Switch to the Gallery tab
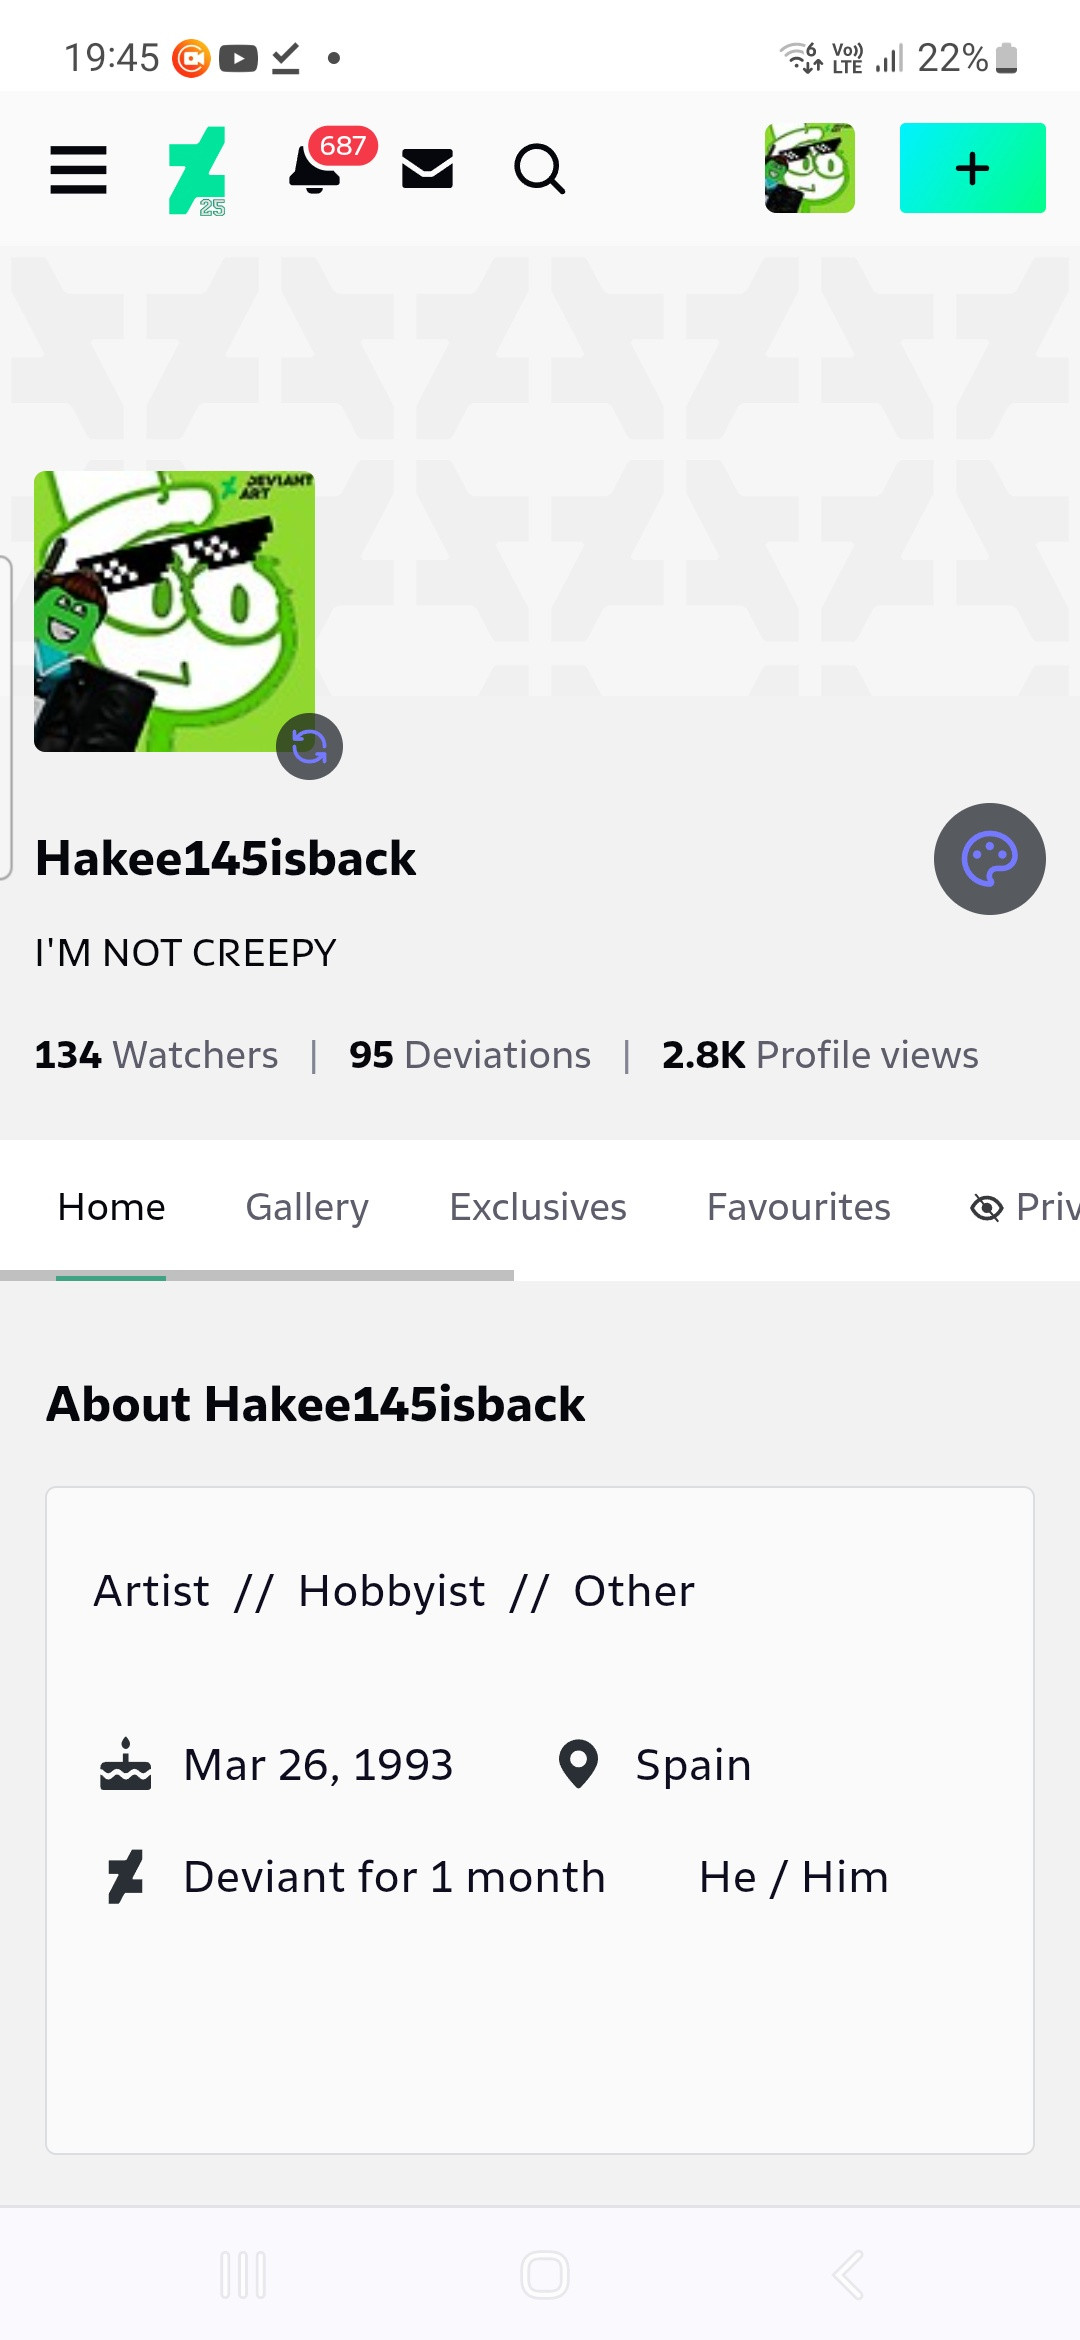This screenshot has height=2340, width=1080. 307,1207
